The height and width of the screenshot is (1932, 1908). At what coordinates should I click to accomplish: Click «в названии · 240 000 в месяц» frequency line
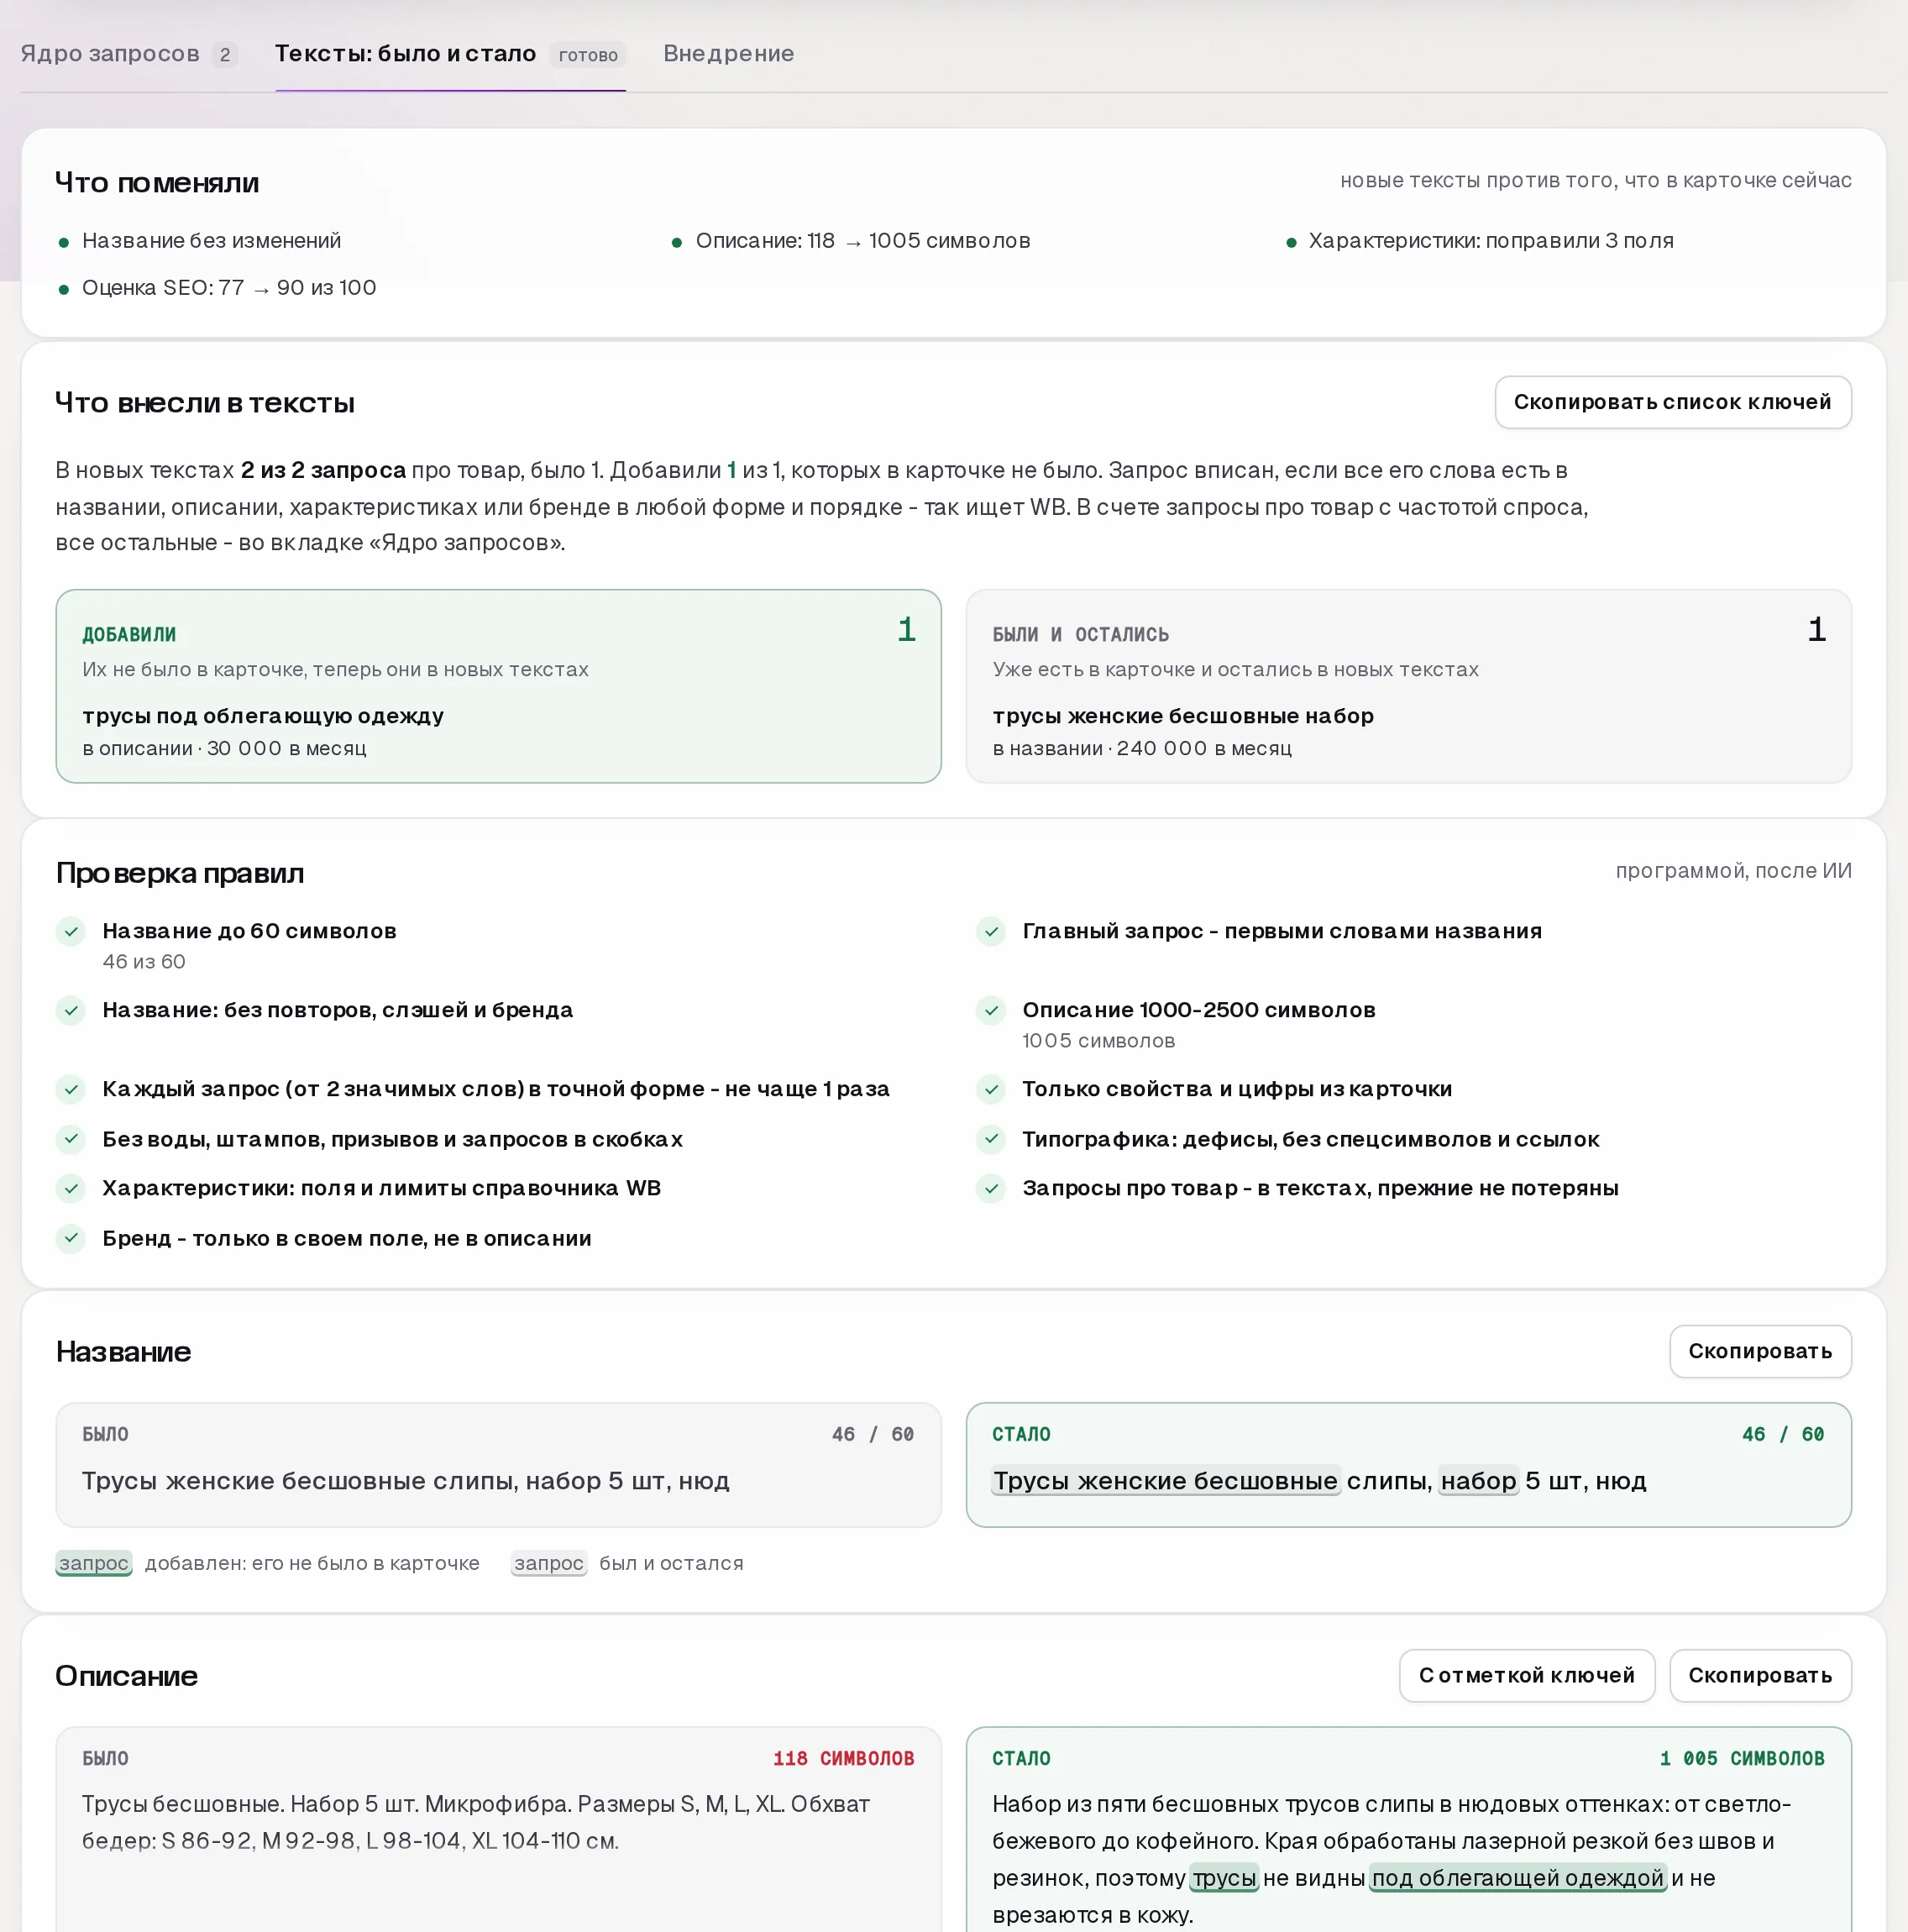(x=1142, y=748)
